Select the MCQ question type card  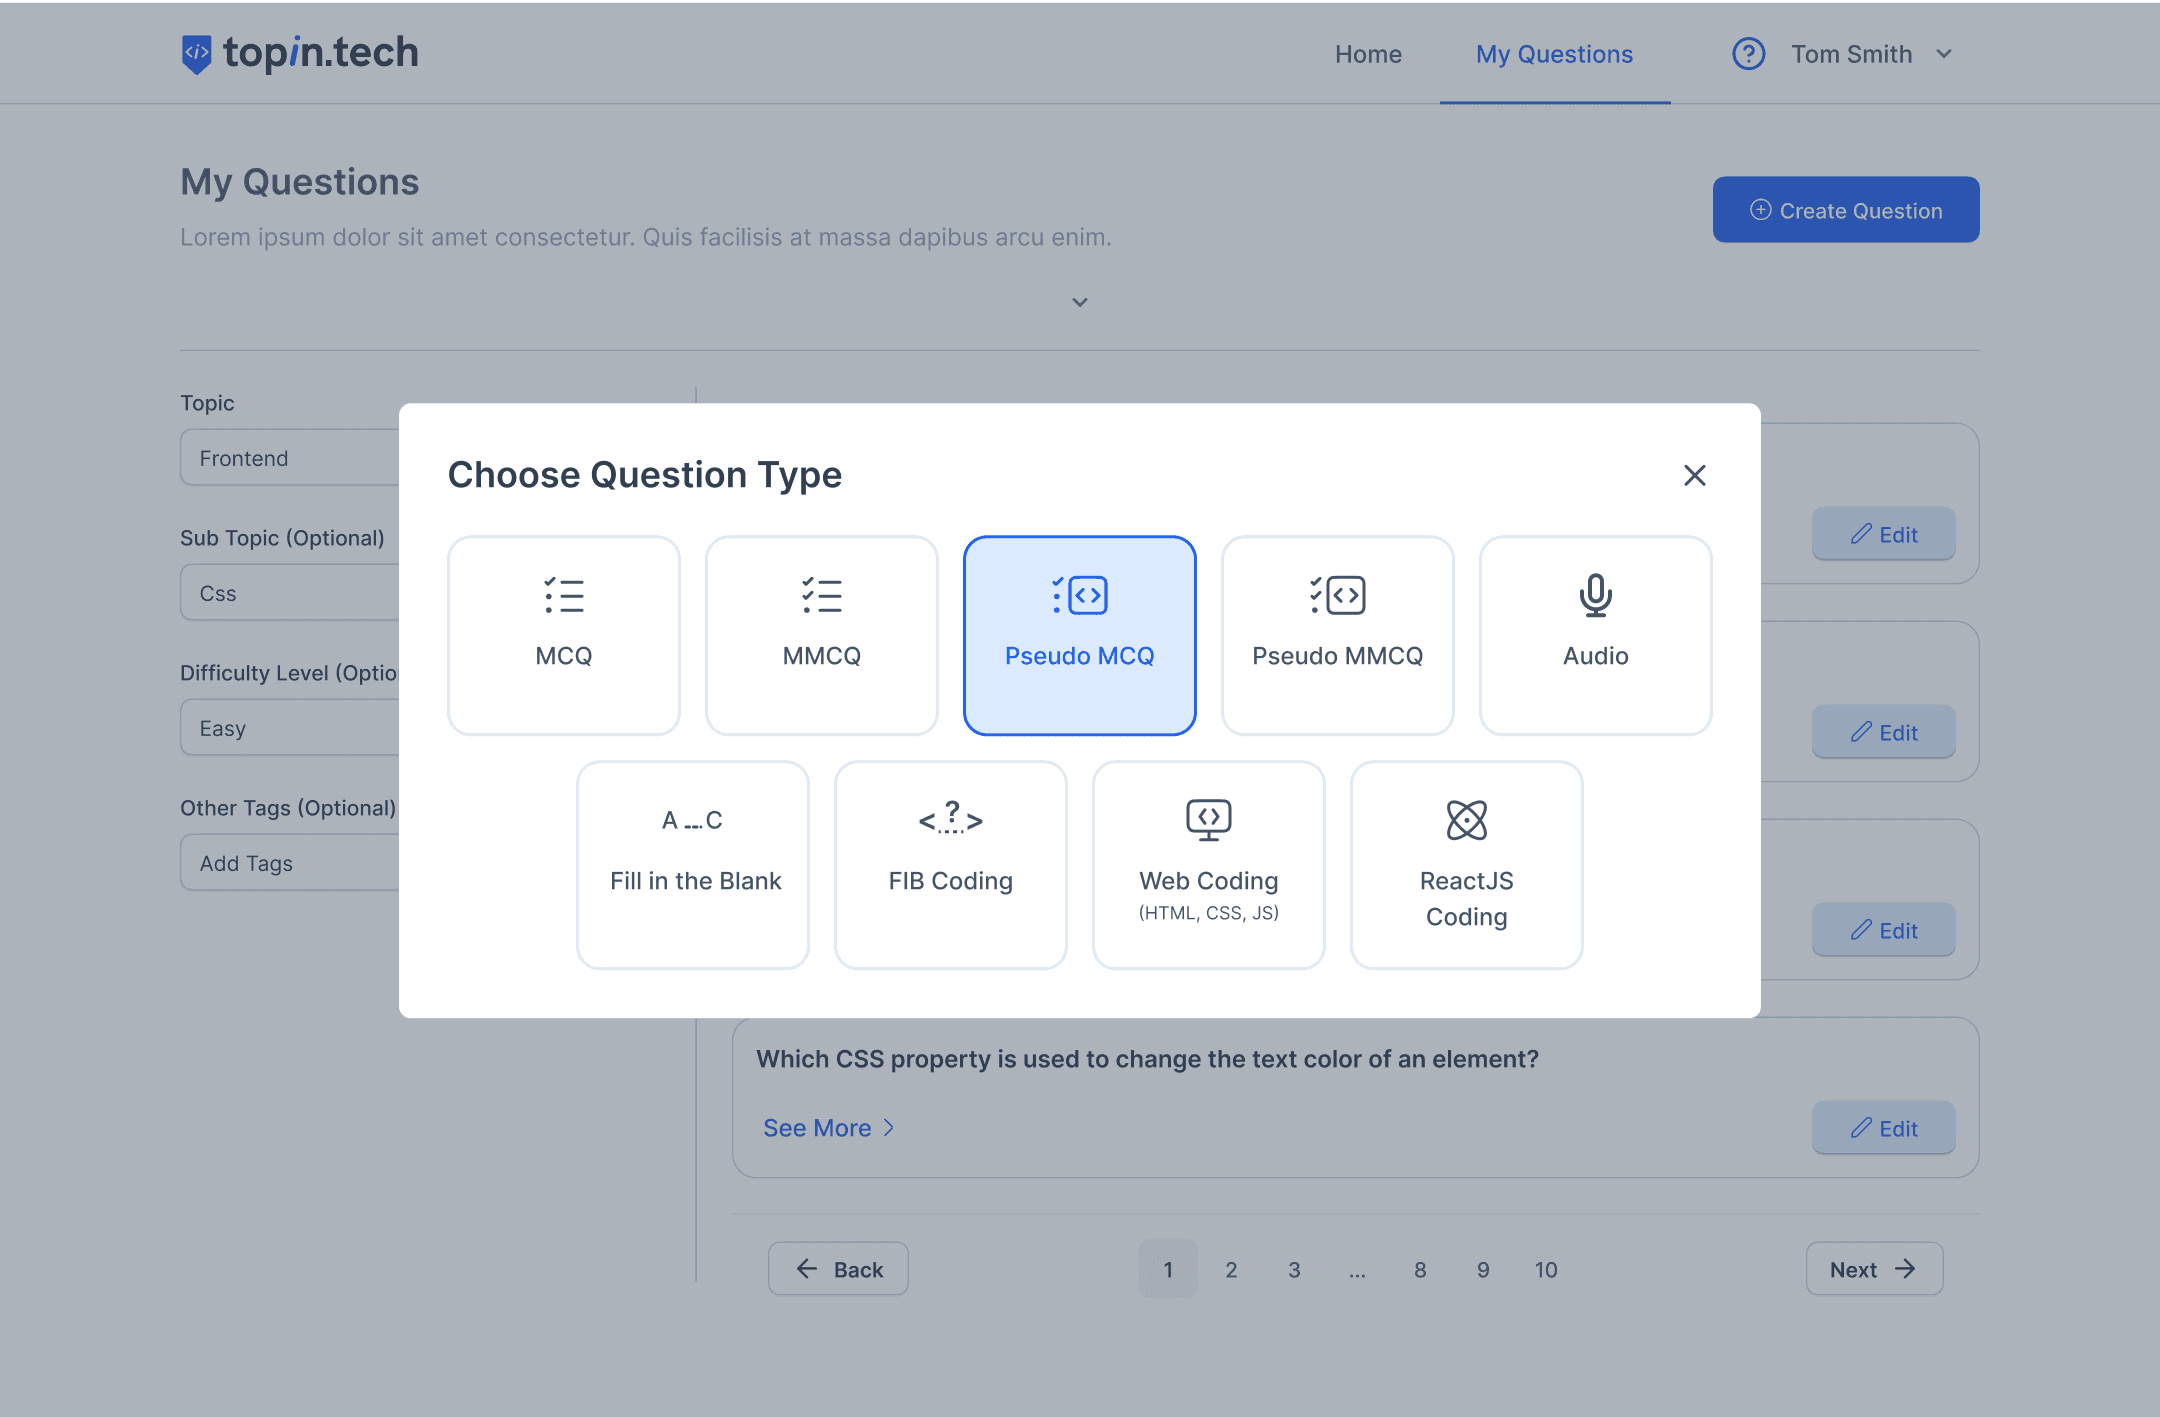[x=563, y=635]
